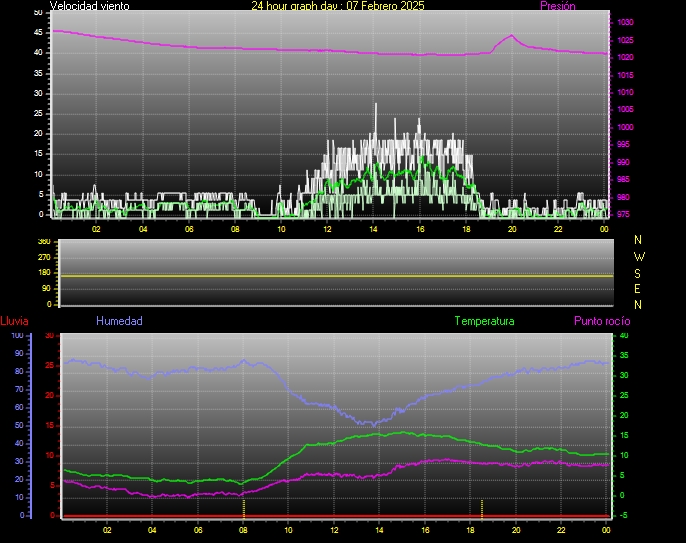
Task: Select the green 'Temperatura' legend label
Action: (x=484, y=321)
